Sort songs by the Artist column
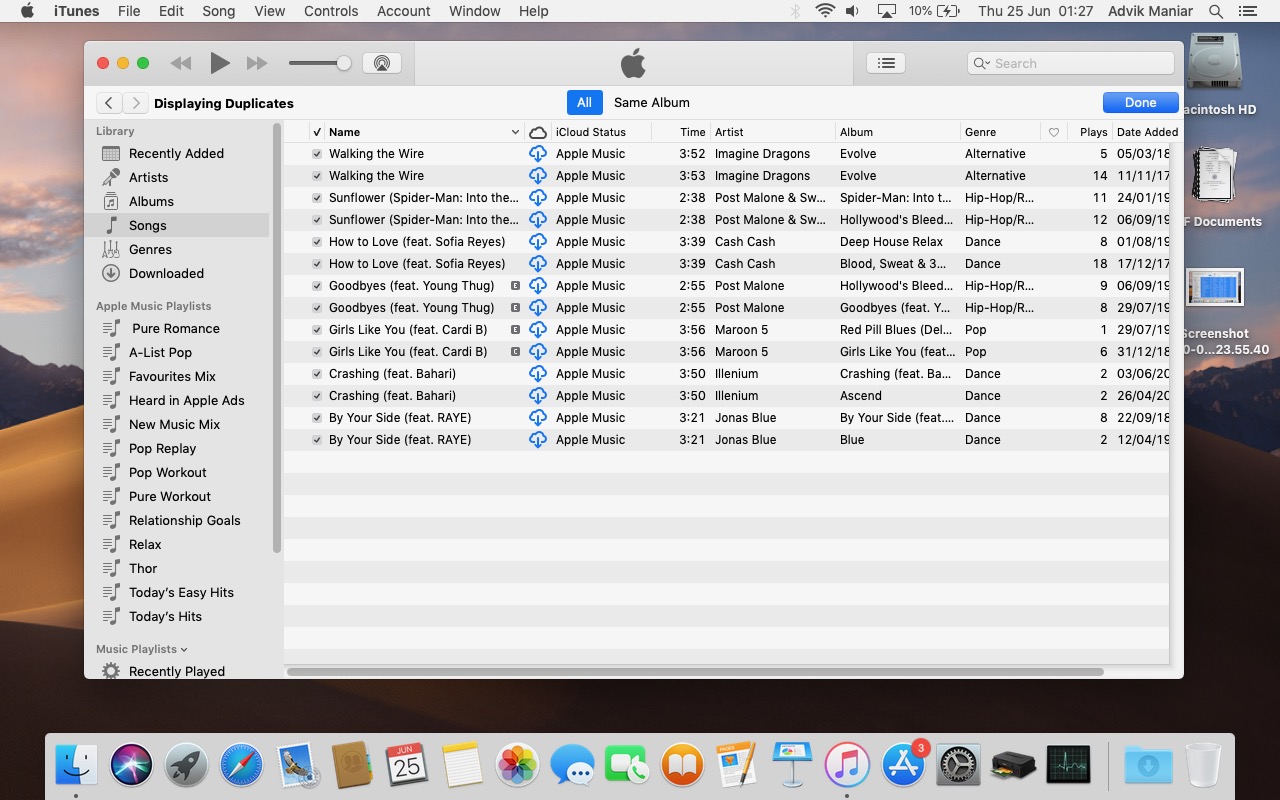 729,132
